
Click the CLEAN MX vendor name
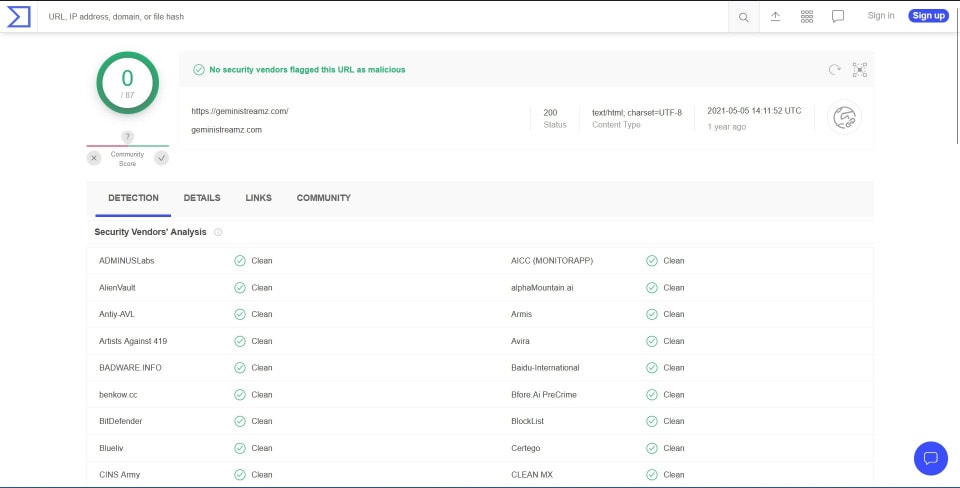tap(531, 475)
